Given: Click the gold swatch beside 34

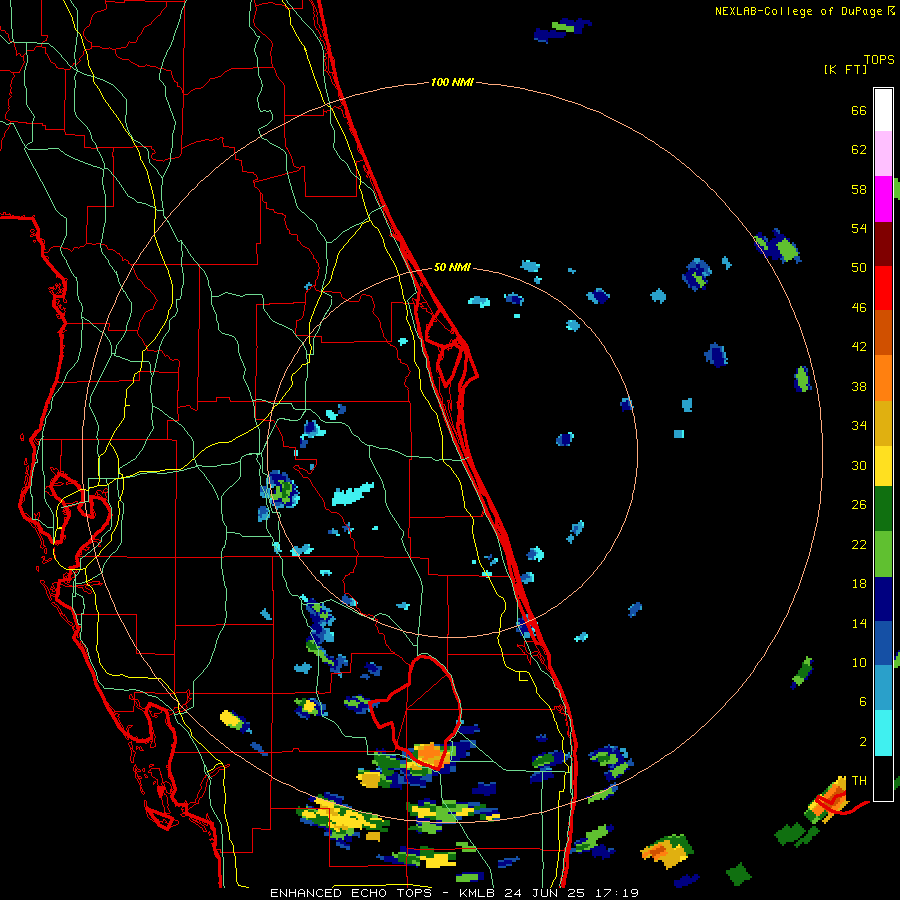Looking at the screenshot, I should 883,423.
